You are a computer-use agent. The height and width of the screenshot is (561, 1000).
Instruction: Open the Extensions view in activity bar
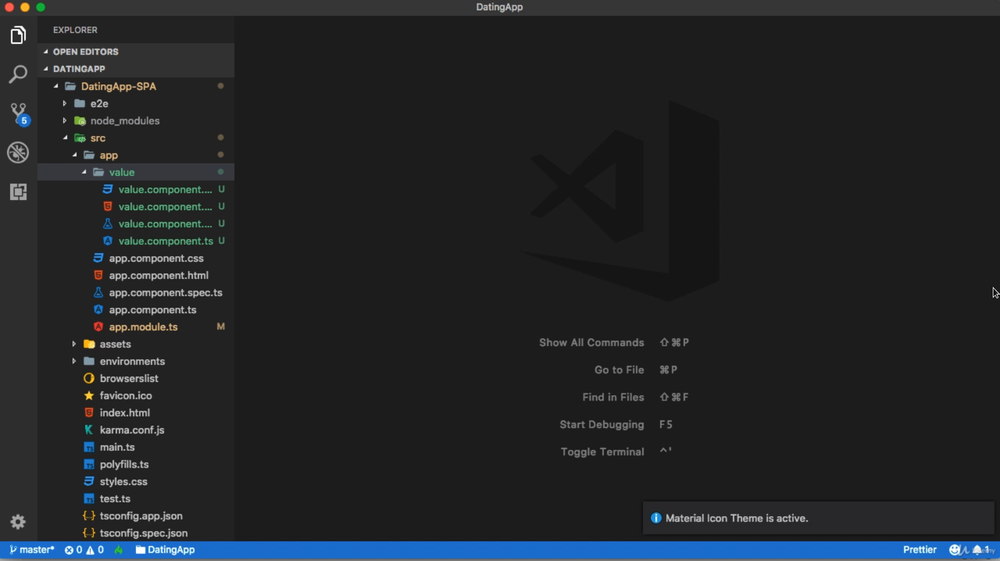click(18, 191)
